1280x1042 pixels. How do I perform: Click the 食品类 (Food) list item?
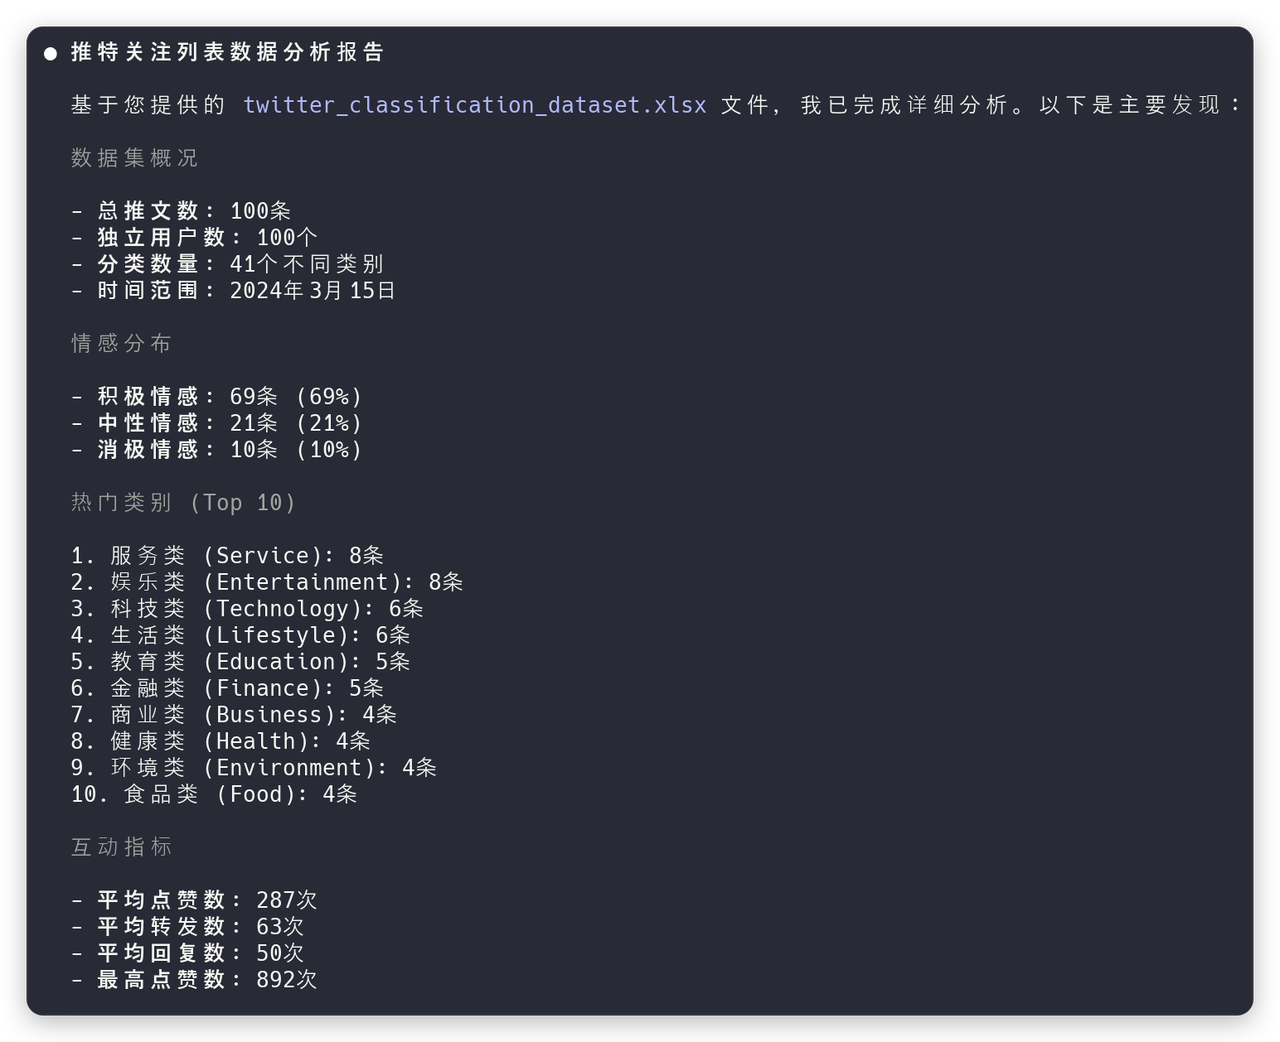(214, 794)
